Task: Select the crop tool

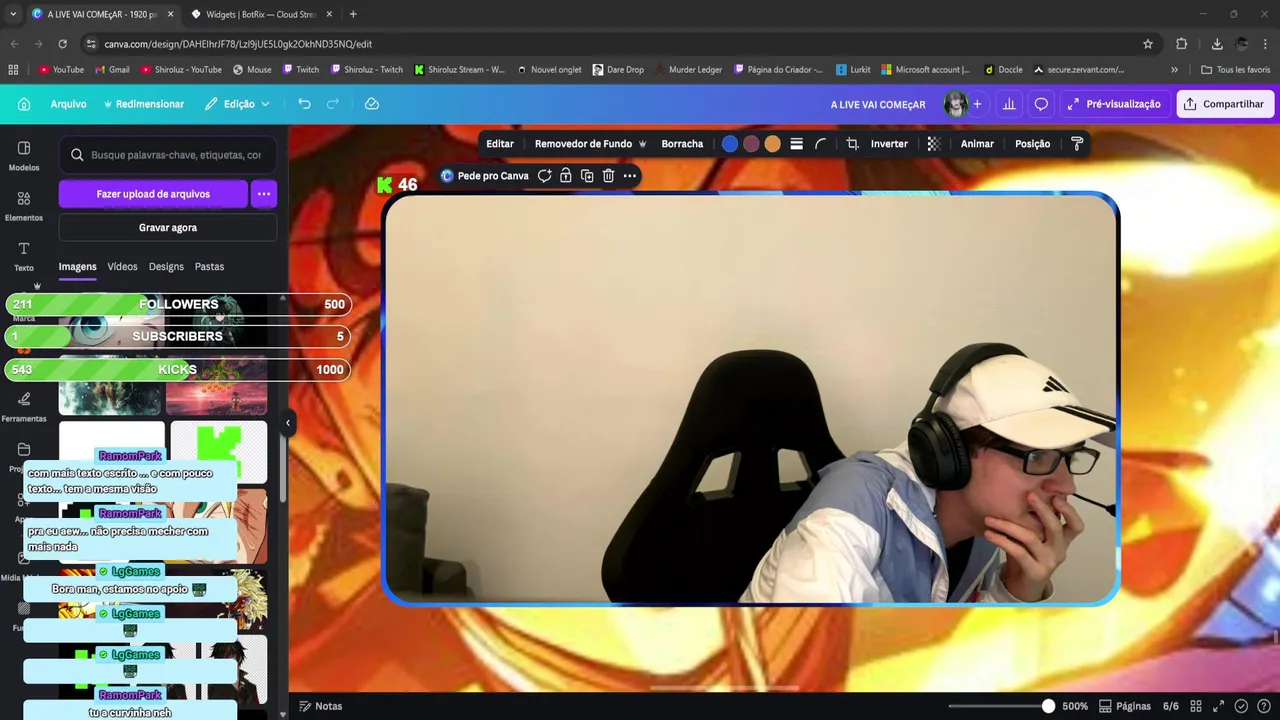Action: [x=852, y=144]
